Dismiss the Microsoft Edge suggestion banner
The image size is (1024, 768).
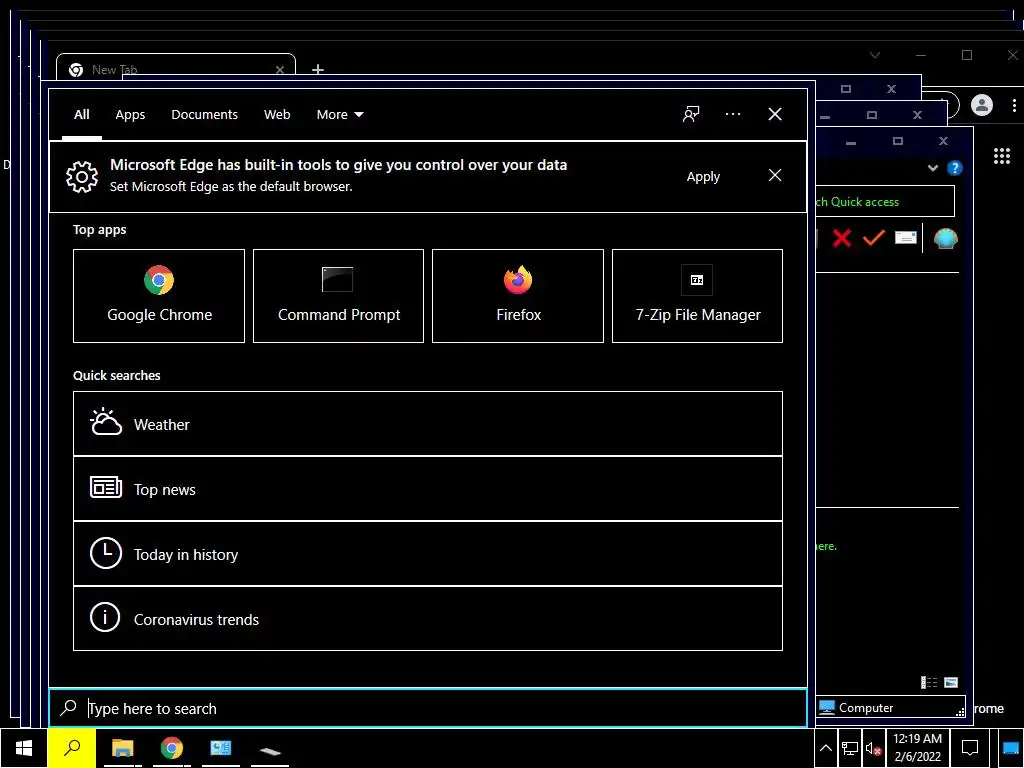(775, 175)
